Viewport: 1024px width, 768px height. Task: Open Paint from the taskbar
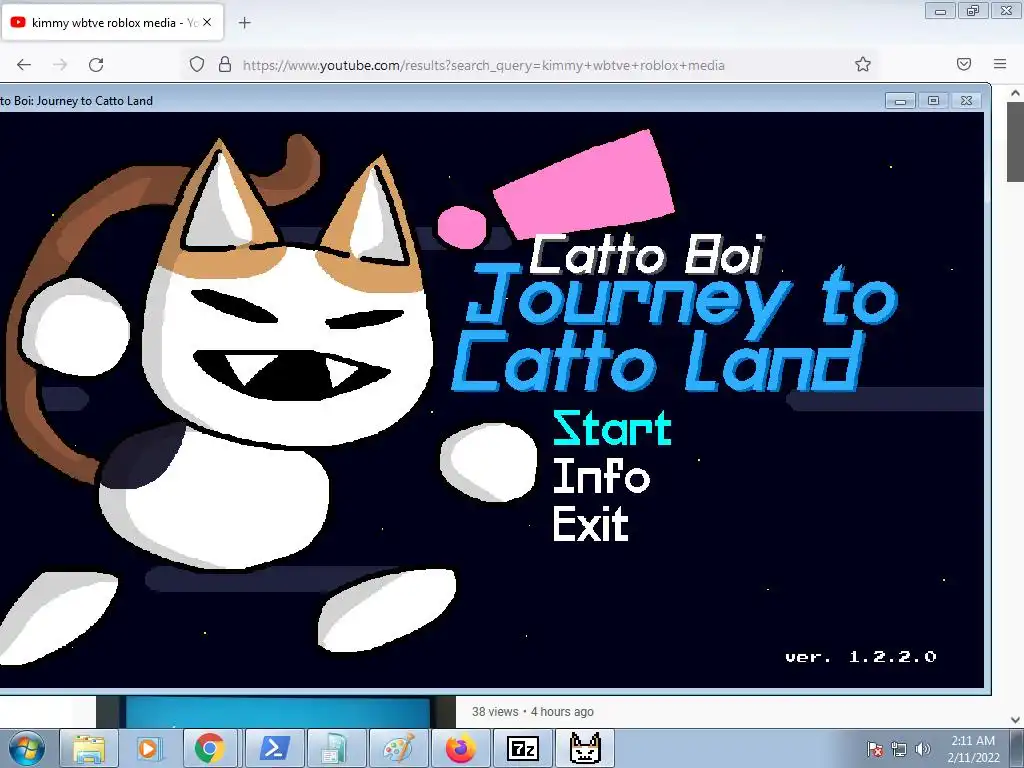coord(398,748)
